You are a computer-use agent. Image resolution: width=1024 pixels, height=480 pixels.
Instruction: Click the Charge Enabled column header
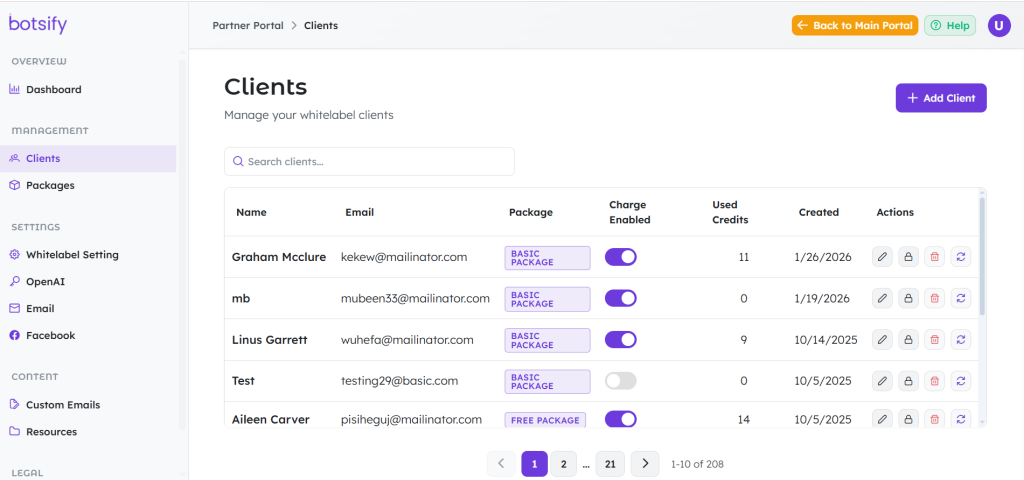click(x=630, y=212)
